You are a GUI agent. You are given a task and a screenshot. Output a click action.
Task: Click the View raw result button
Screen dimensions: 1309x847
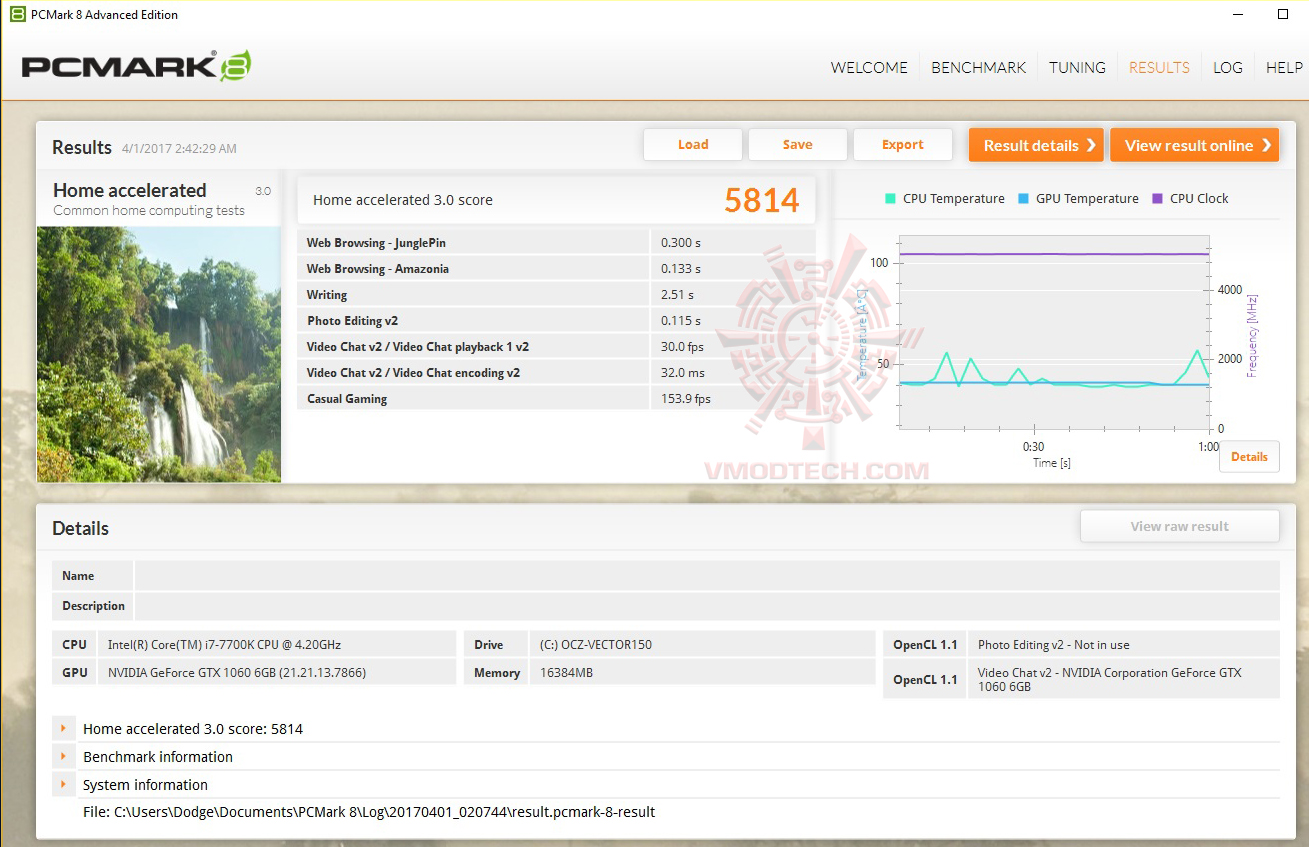(1180, 526)
